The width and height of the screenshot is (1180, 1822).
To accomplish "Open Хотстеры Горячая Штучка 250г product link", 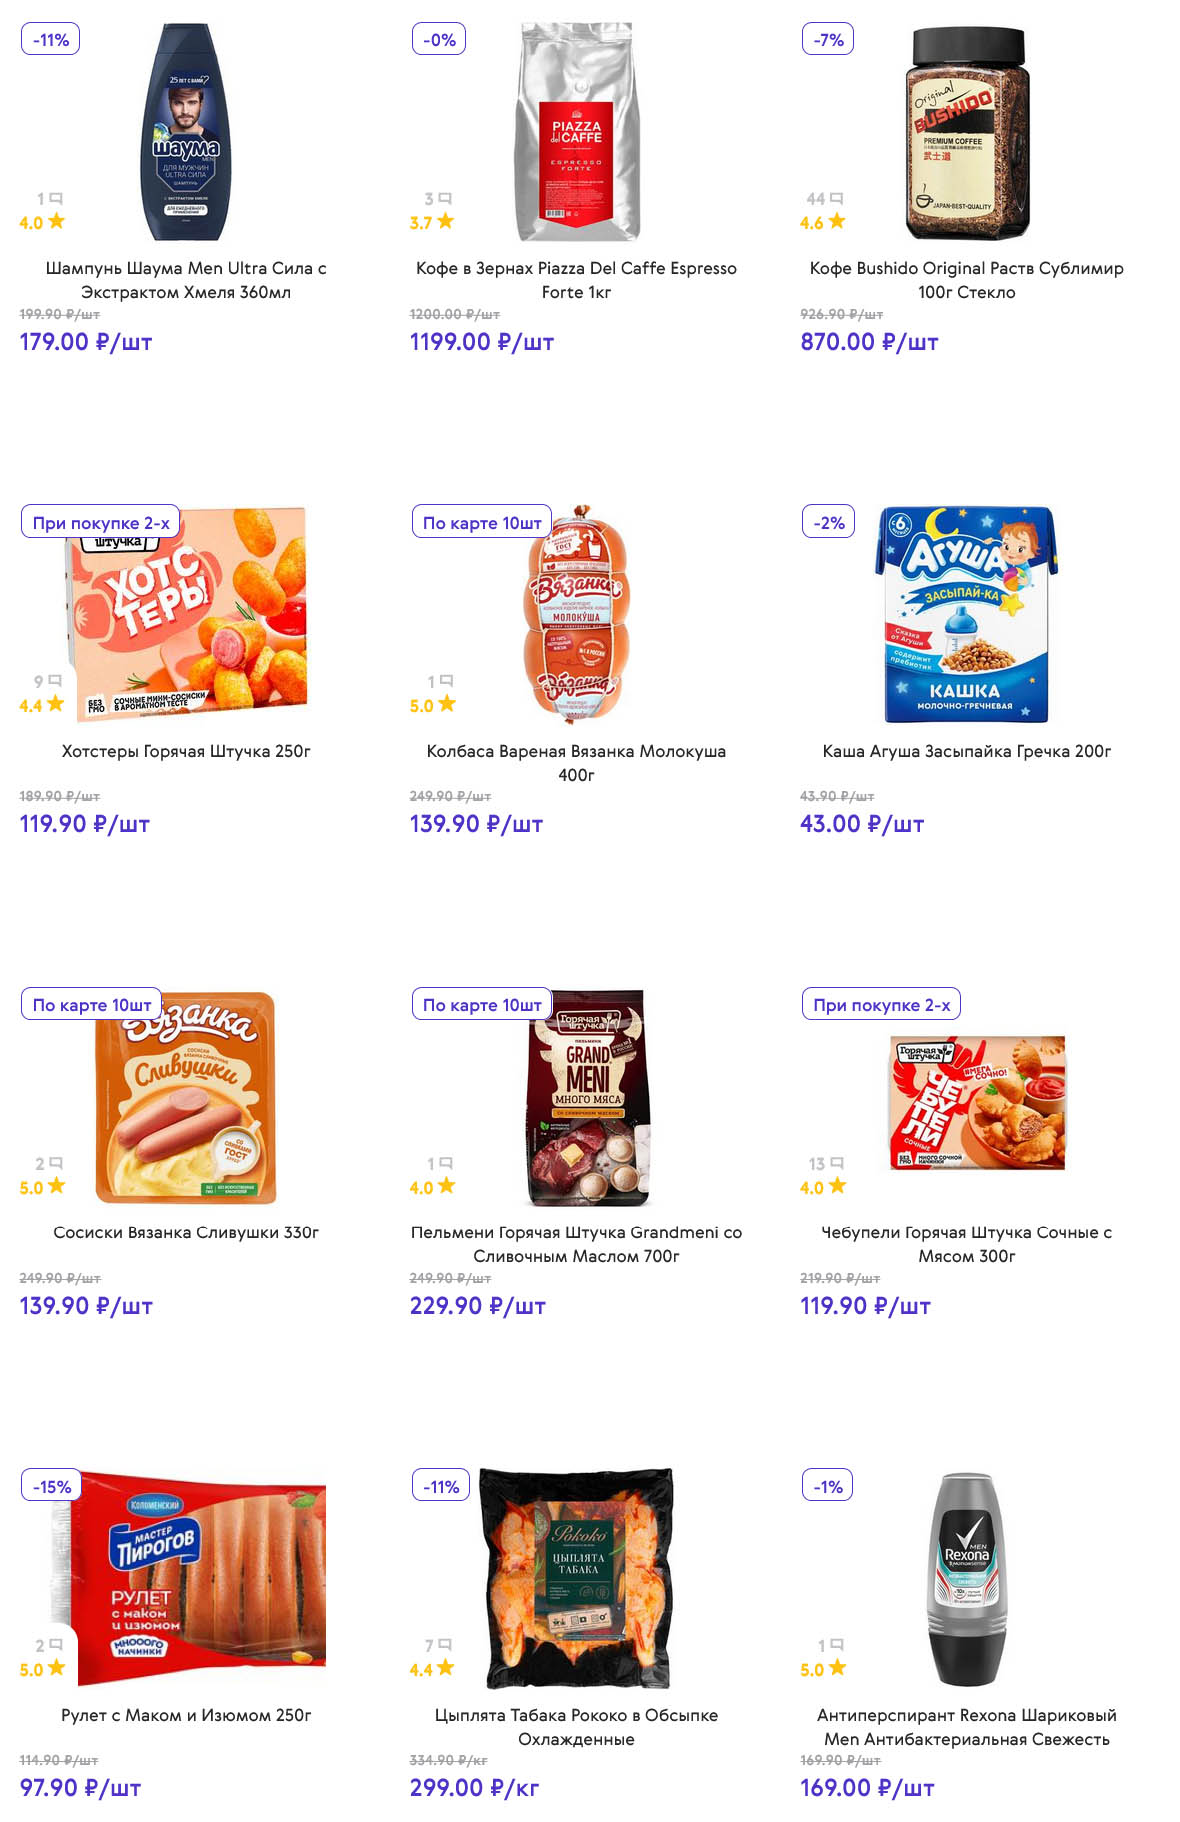I will 186,751.
